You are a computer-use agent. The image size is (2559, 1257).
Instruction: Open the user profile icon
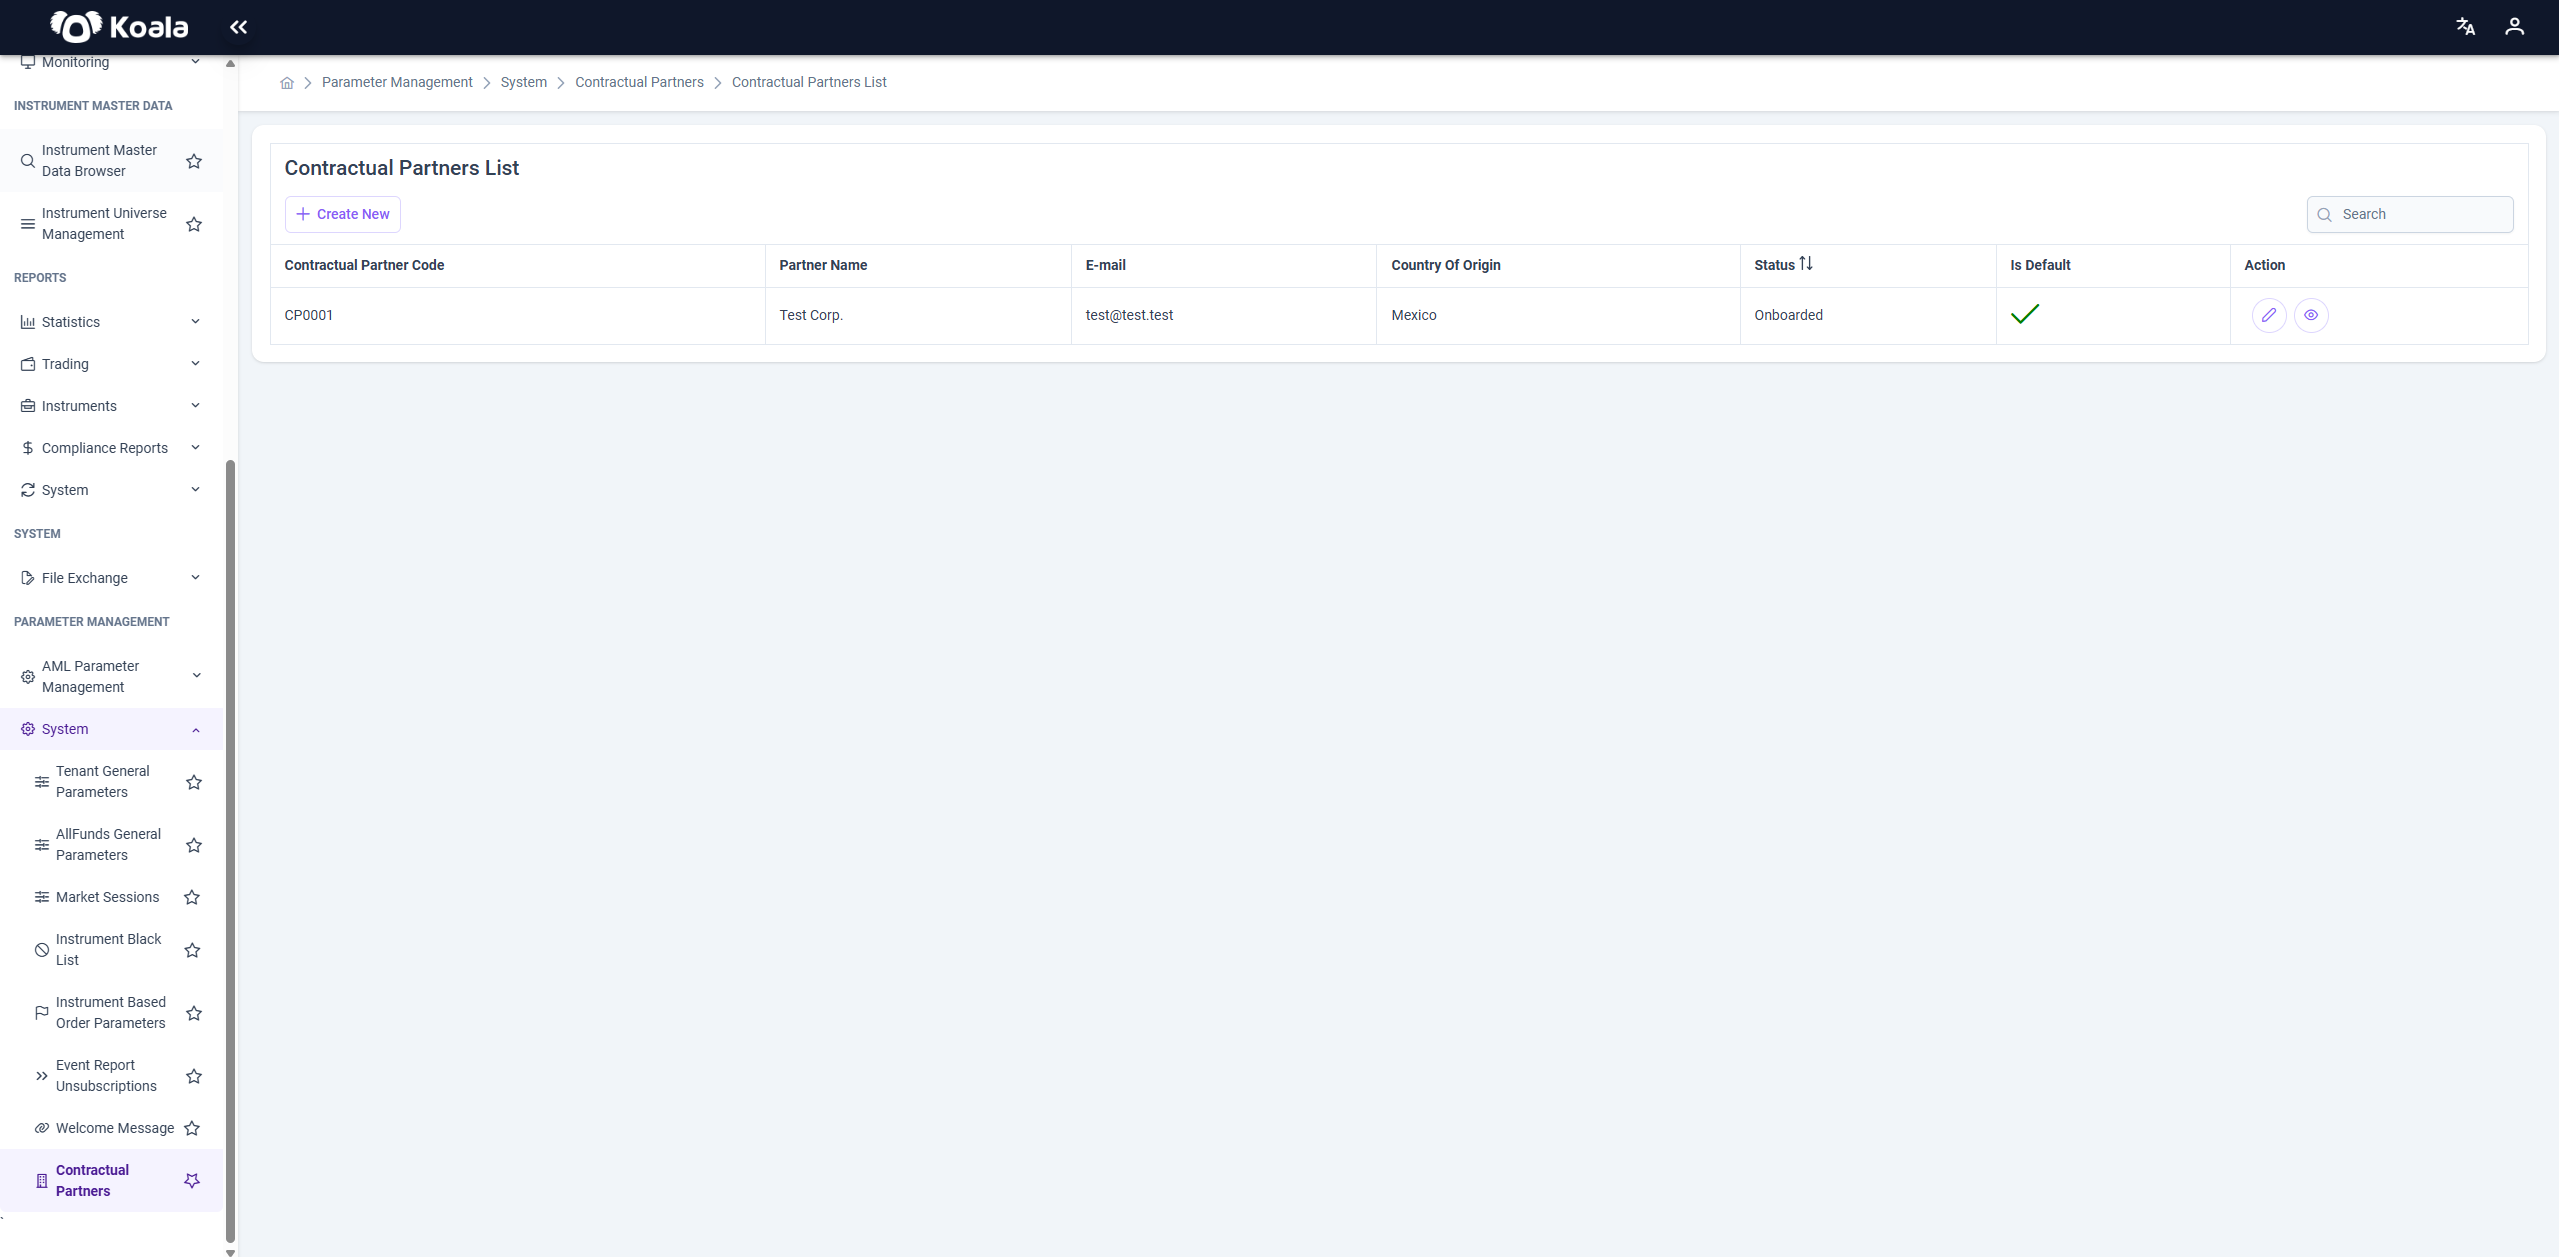[x=2514, y=27]
